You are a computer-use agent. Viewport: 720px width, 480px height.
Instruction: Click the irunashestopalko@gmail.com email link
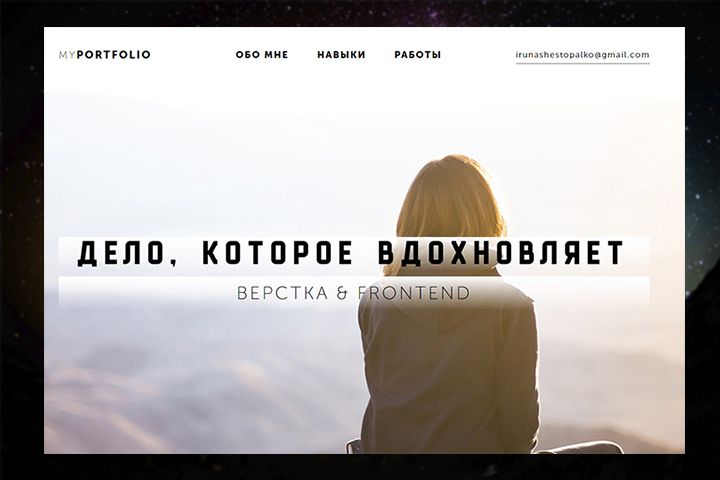pyautogui.click(x=582, y=55)
